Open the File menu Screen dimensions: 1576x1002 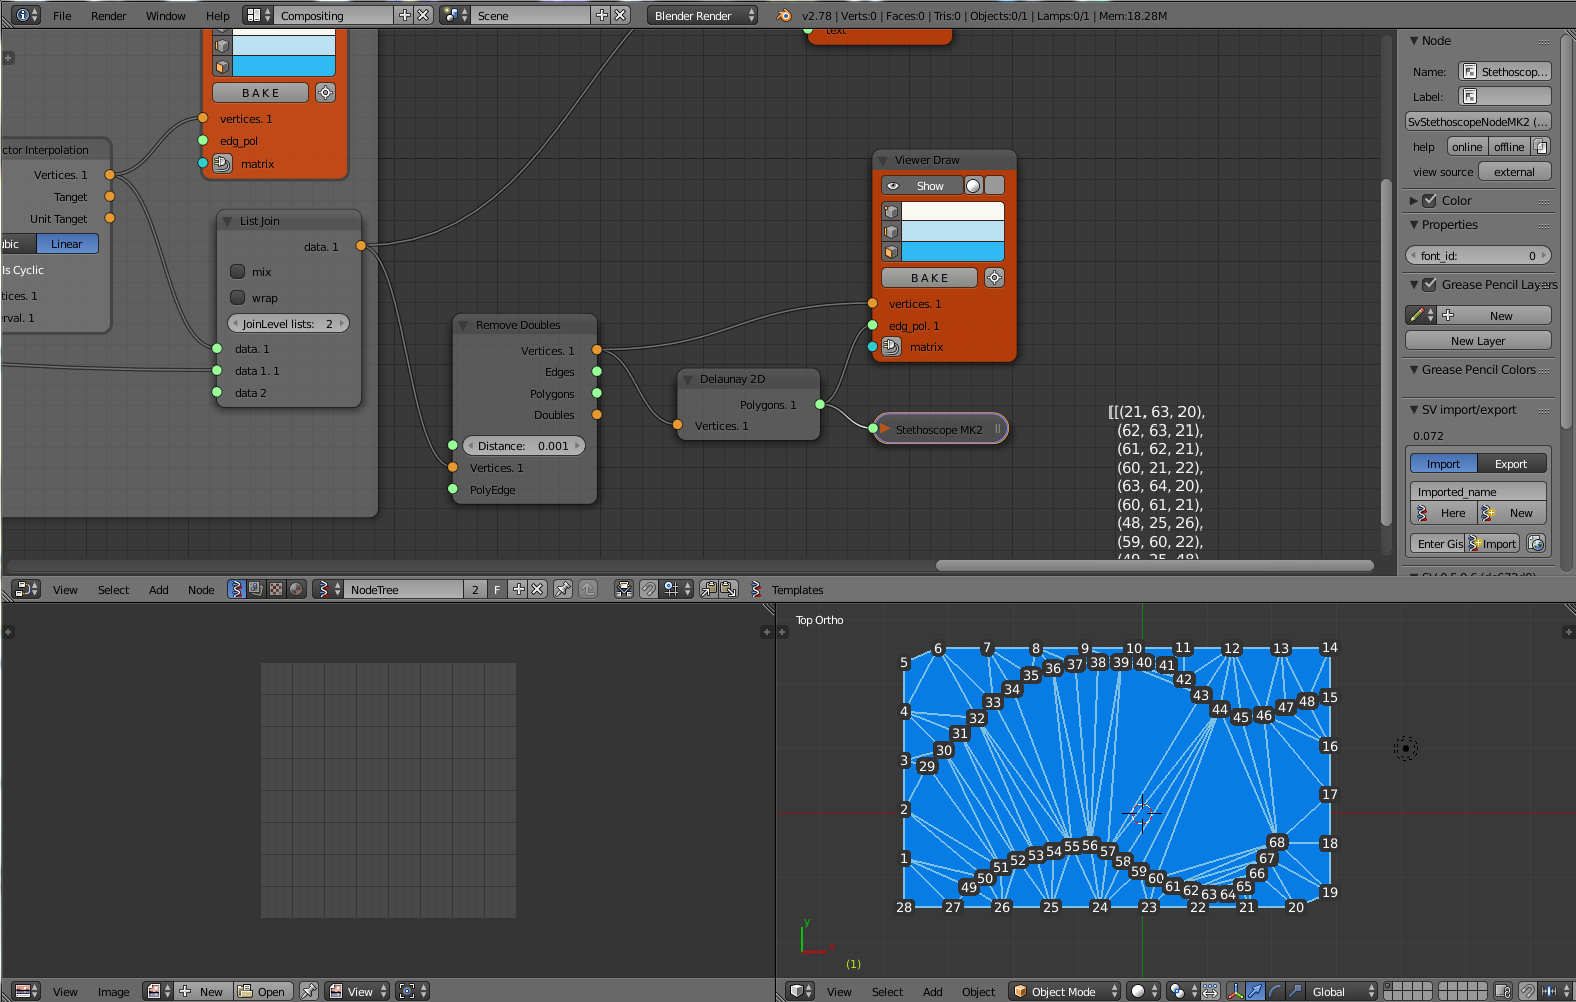(x=62, y=15)
